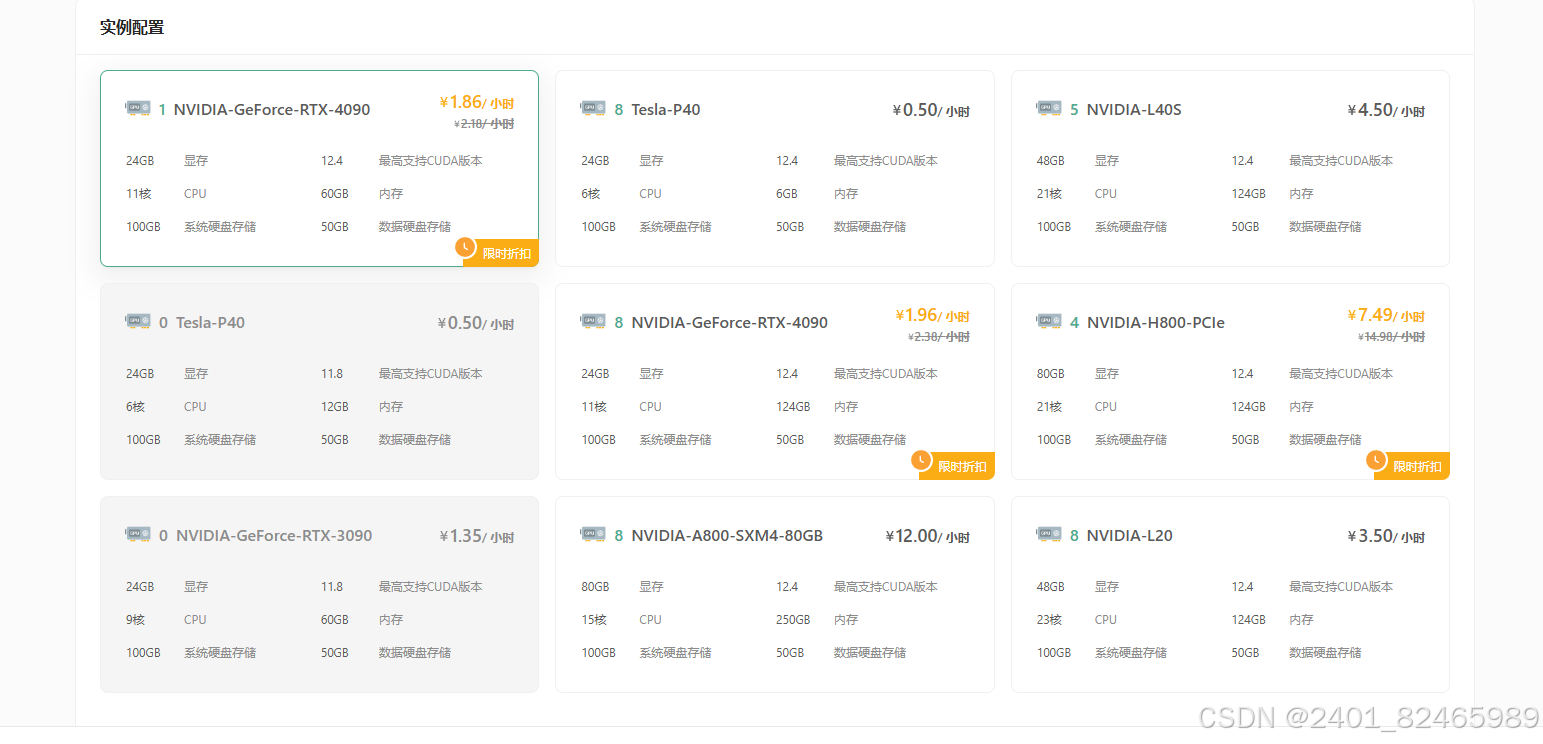Click 11.8 CUDA version on RTX-3090 card
This screenshot has width=1543, height=744.
coord(332,587)
